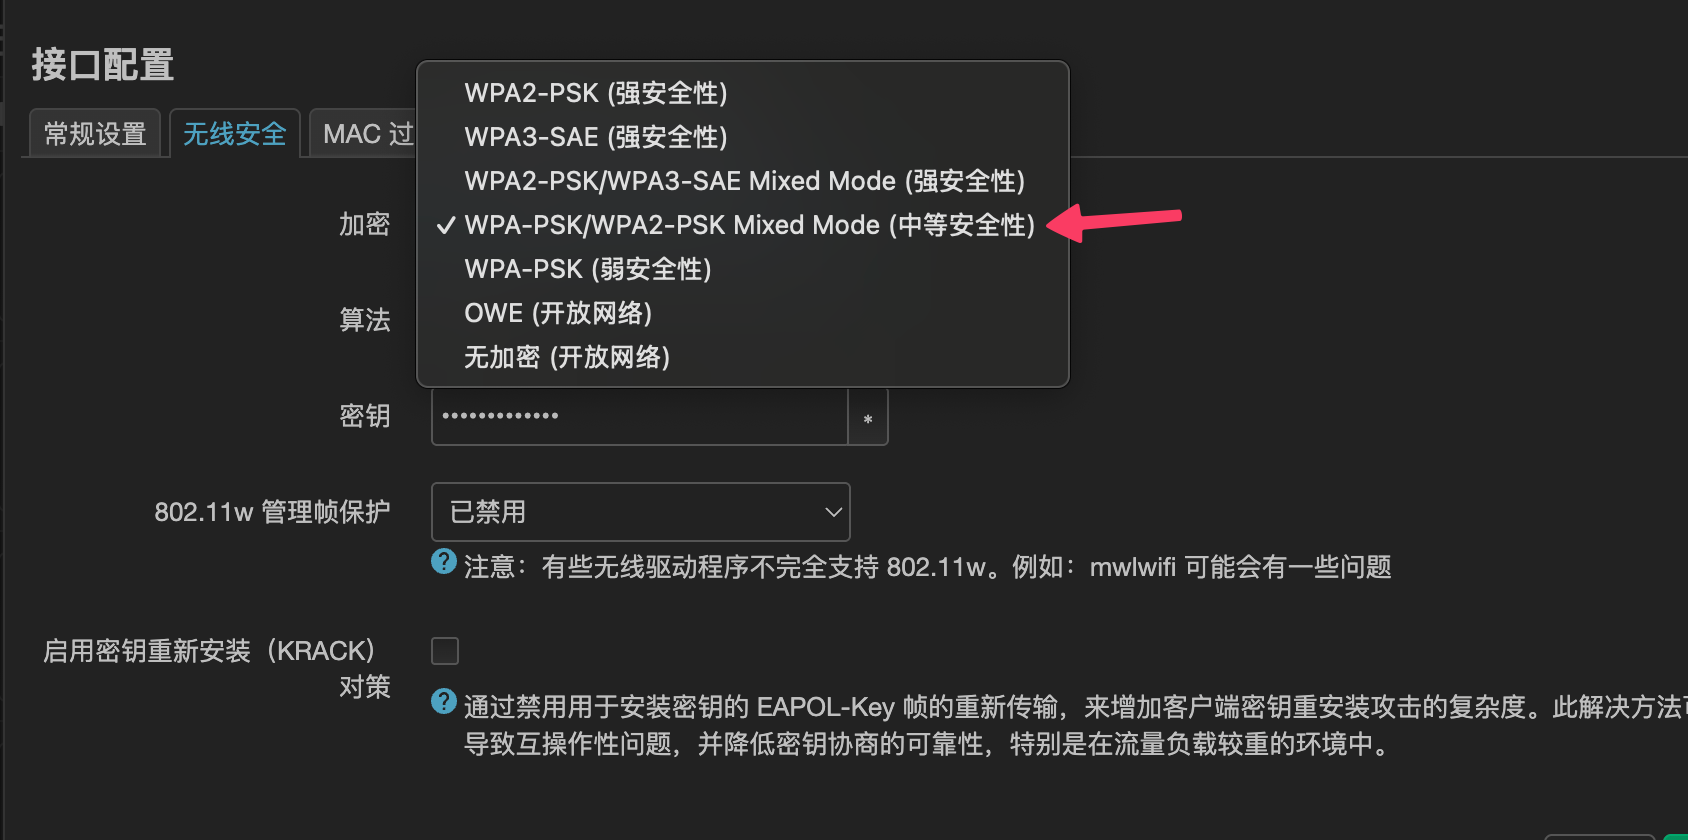1688x840 pixels.
Task: Select 无加密 (开放网络) option
Action: [x=567, y=357]
